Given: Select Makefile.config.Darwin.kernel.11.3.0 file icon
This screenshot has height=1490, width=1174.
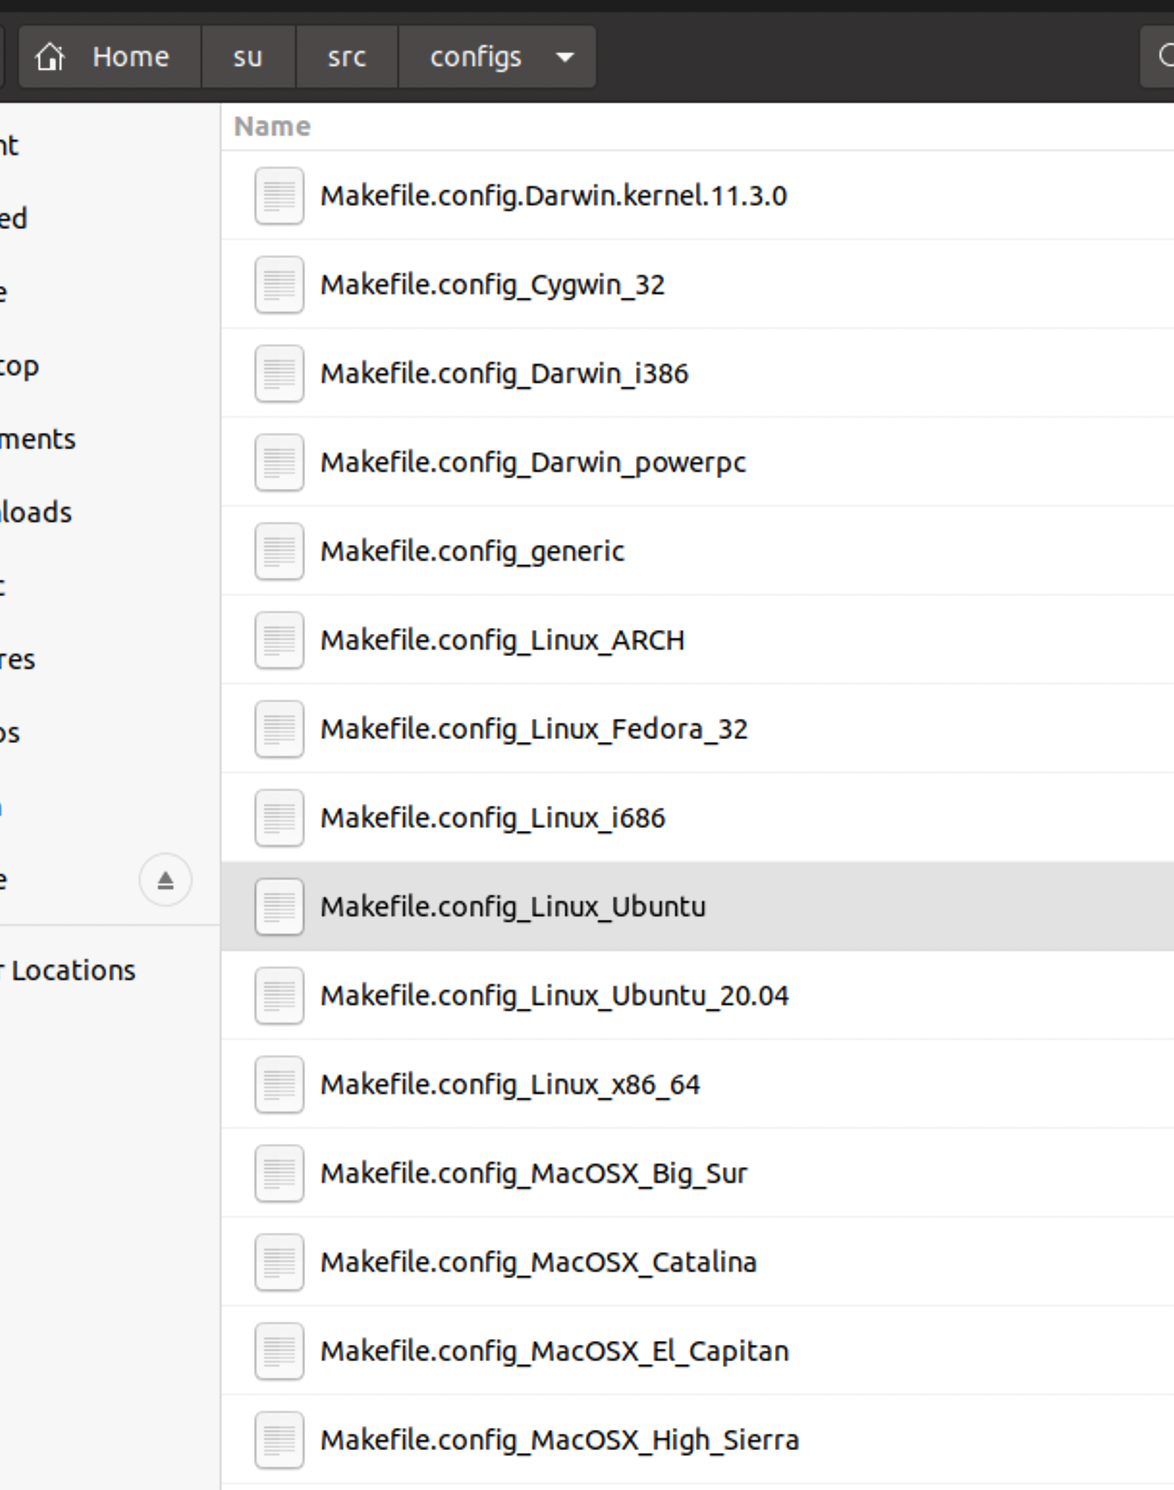Looking at the screenshot, I should point(279,196).
